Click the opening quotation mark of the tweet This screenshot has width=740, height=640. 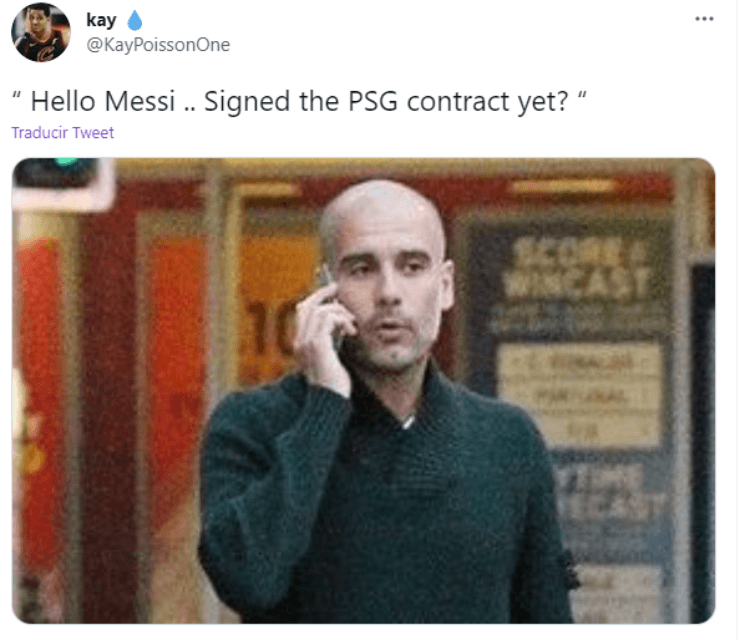tap(17, 96)
